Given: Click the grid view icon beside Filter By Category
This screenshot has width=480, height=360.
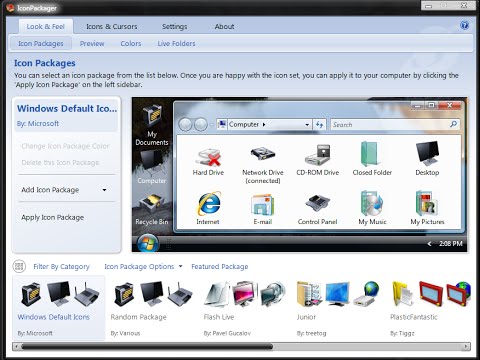Looking at the screenshot, I should [x=19, y=266].
